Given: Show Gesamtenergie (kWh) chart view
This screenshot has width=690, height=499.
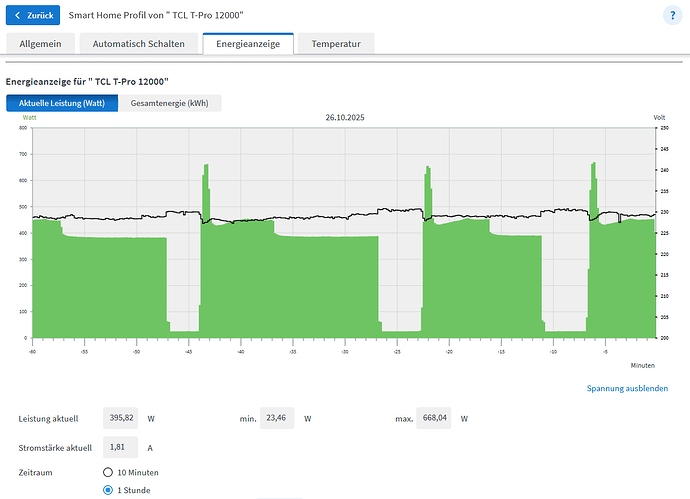Looking at the screenshot, I should (170, 103).
